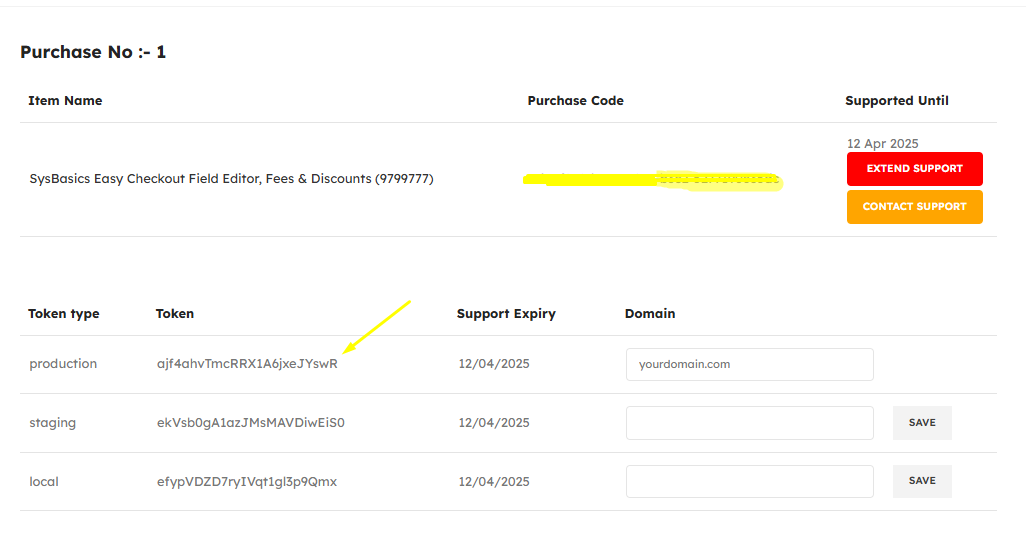The width and height of the screenshot is (1026, 539).
Task: Click the Token column header
Action: point(175,313)
